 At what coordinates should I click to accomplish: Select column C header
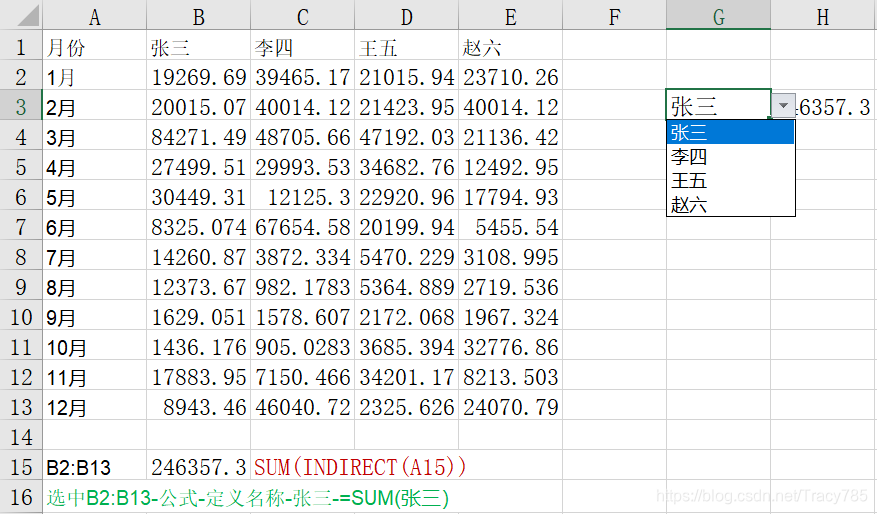pos(303,16)
